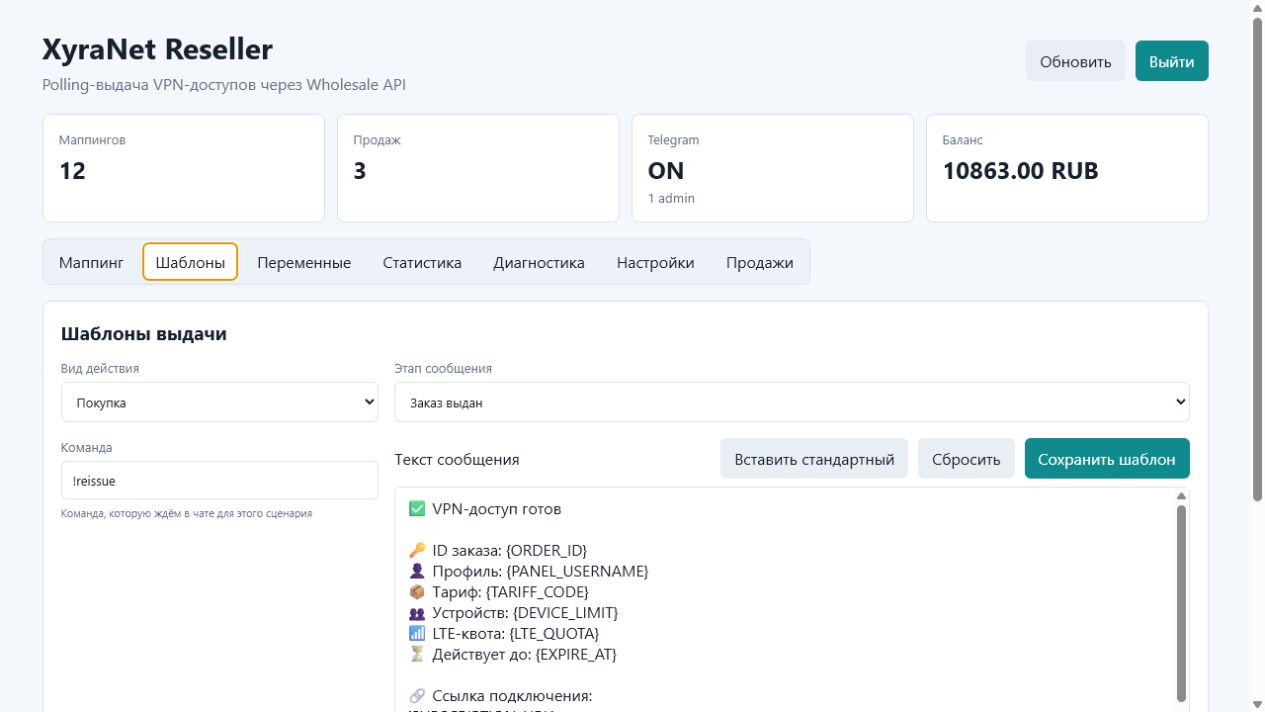This screenshot has width=1265, height=712.
Task: Click the Баланс 10863.00 RUB card
Action: [1067, 168]
